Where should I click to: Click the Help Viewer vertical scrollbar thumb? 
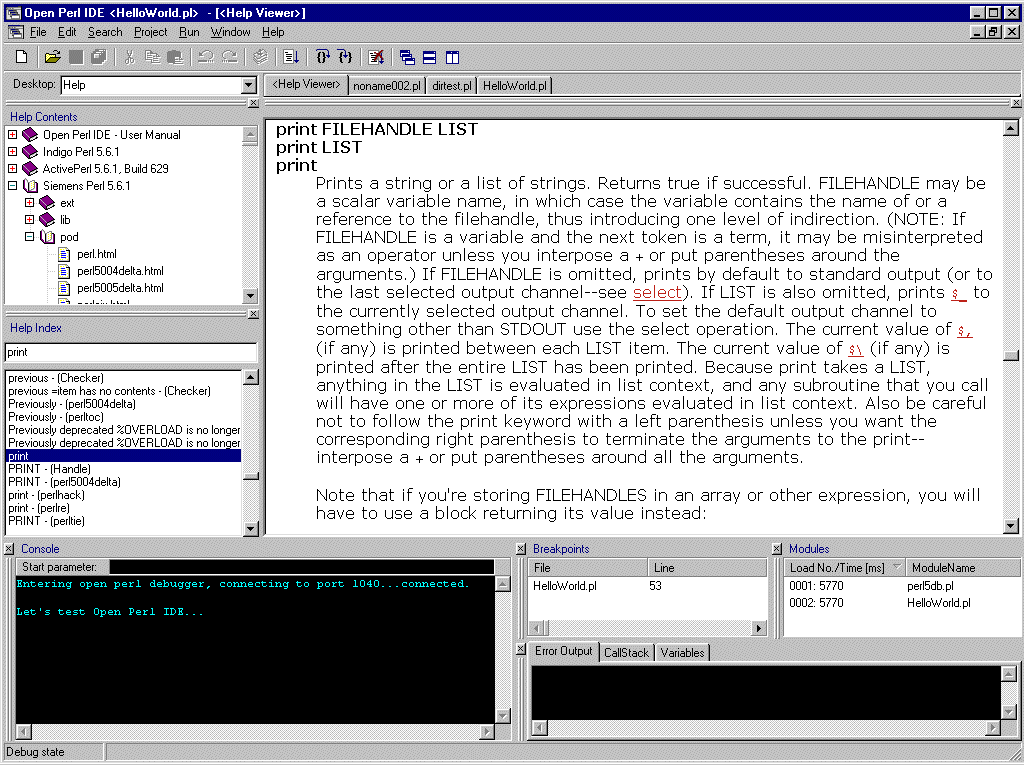coord(1011,355)
